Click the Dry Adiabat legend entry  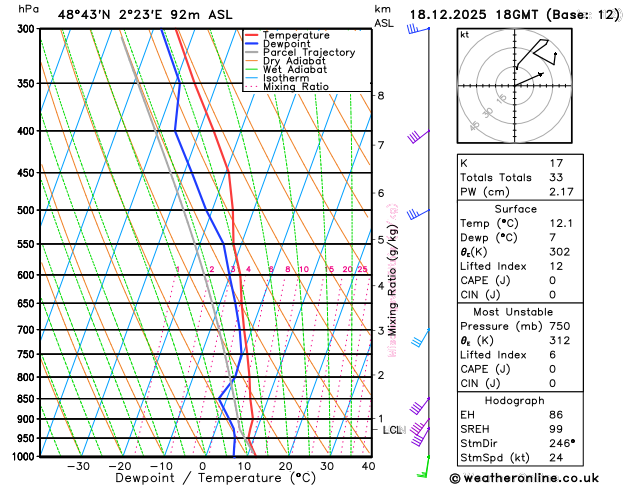pyautogui.click(x=285, y=61)
